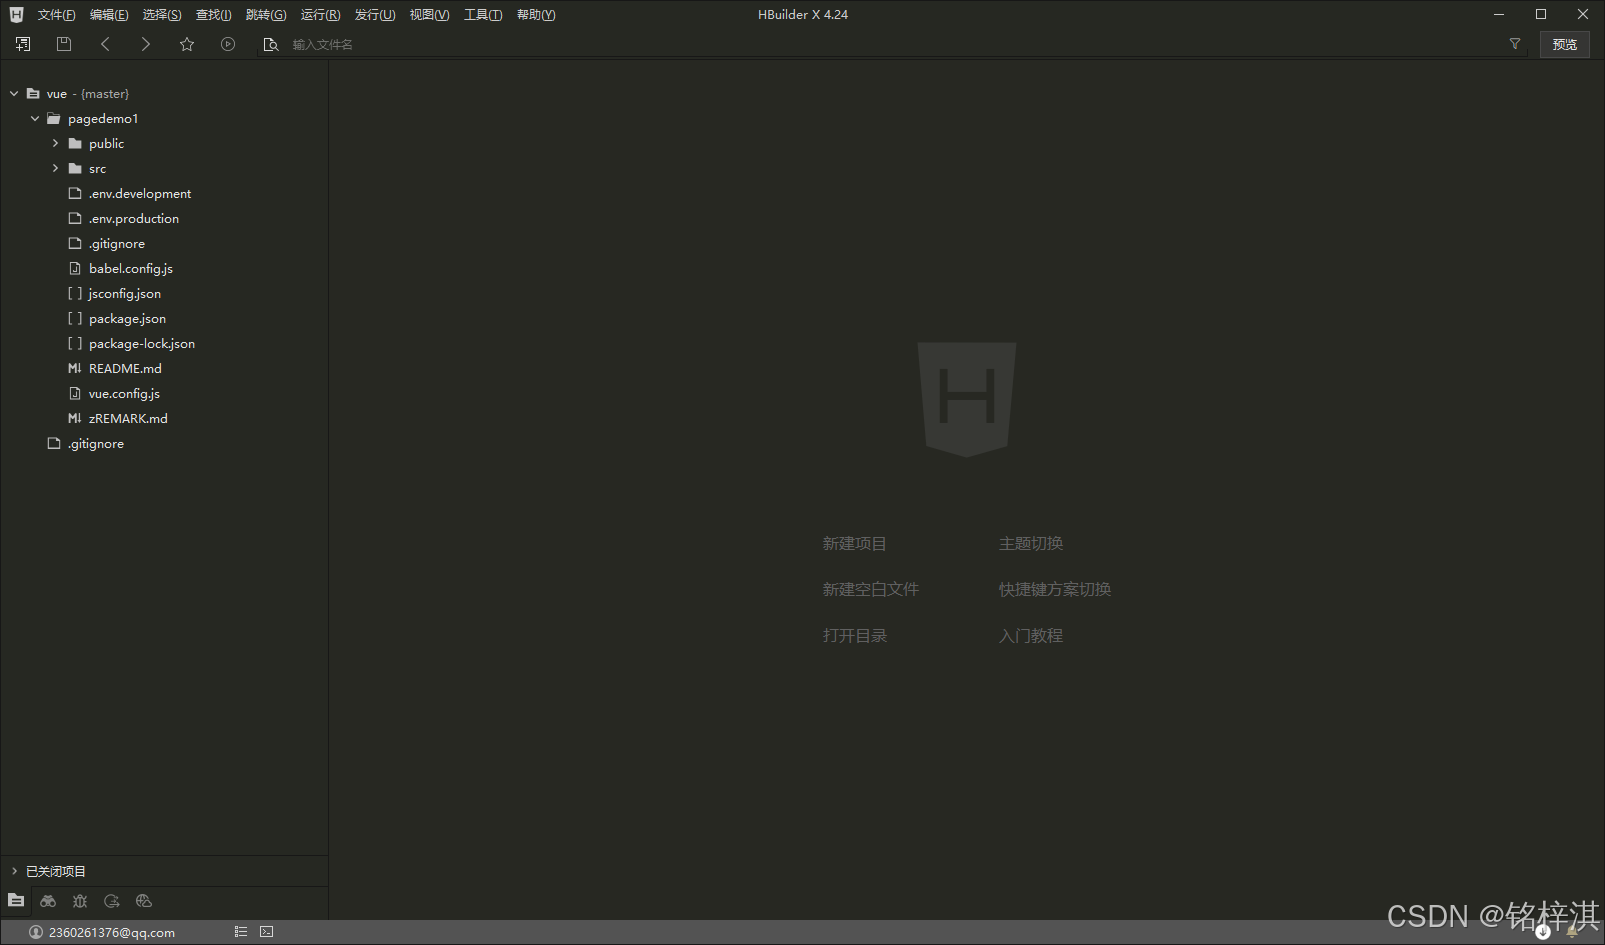Open the 工具(T) menu

tap(483, 15)
